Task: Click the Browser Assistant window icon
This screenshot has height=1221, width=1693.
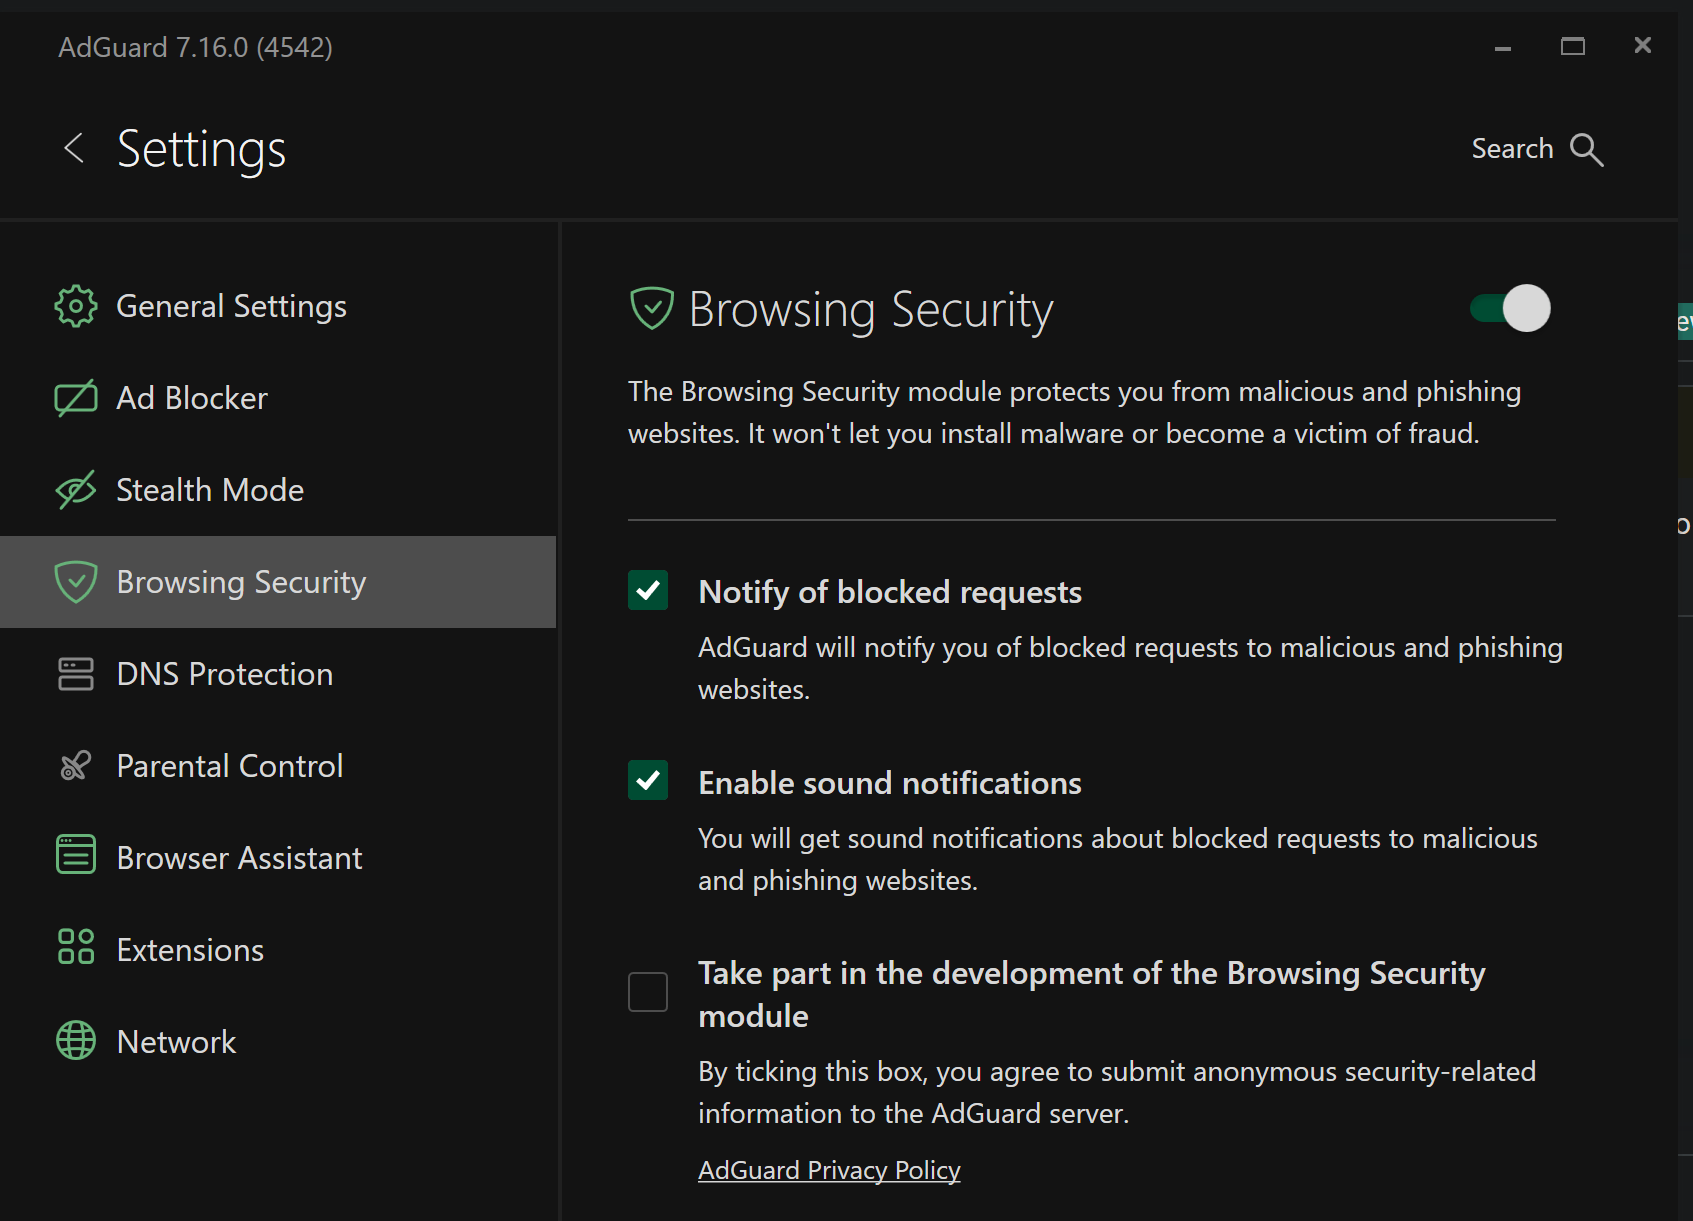Action: click(x=76, y=855)
